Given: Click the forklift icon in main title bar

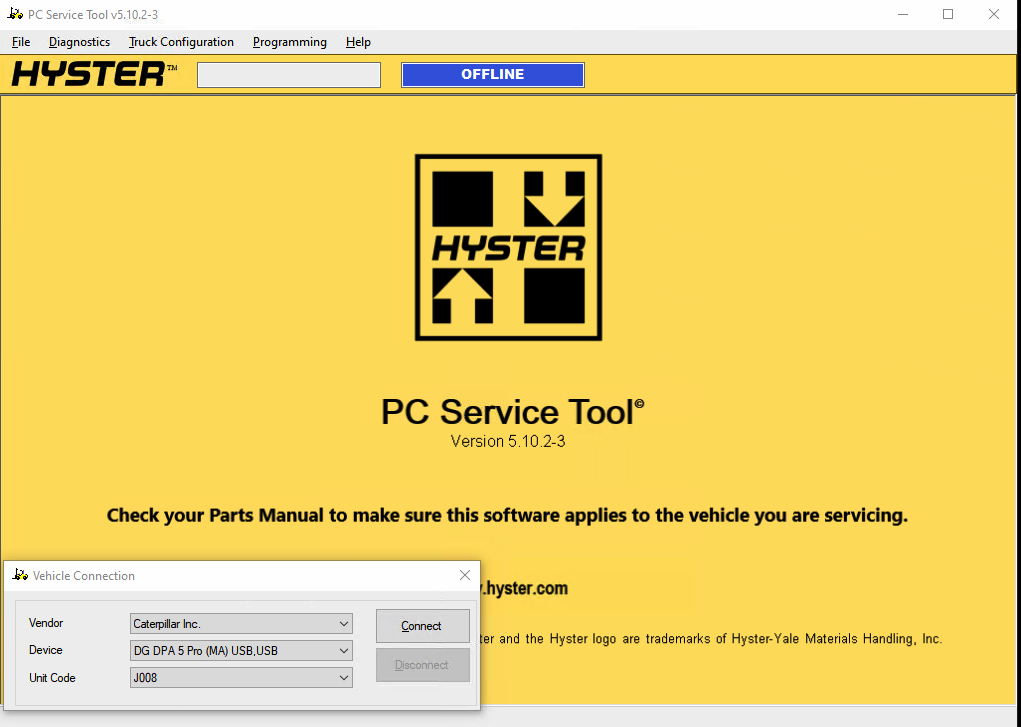Looking at the screenshot, I should [15, 14].
